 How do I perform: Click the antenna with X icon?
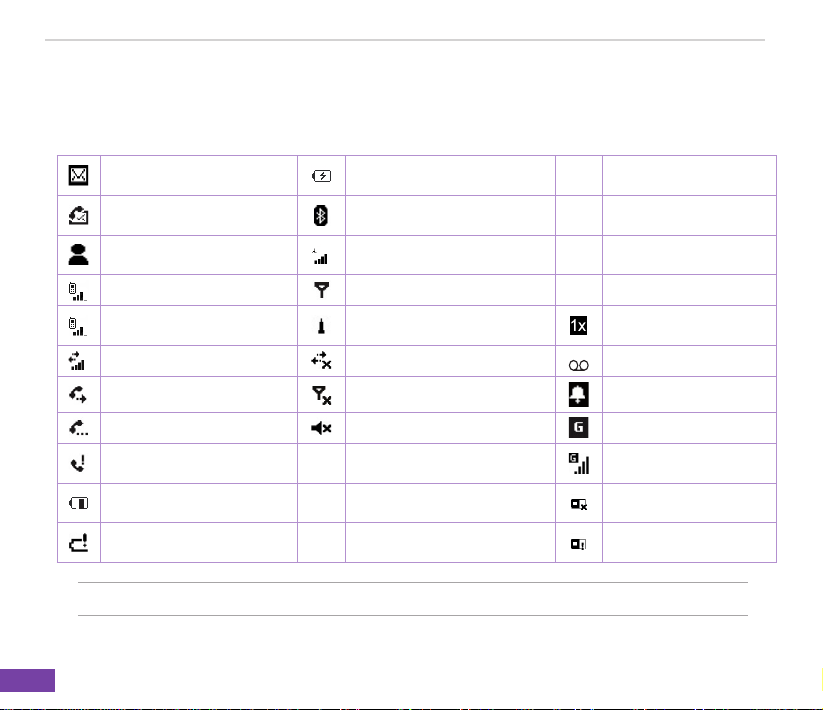(x=321, y=395)
